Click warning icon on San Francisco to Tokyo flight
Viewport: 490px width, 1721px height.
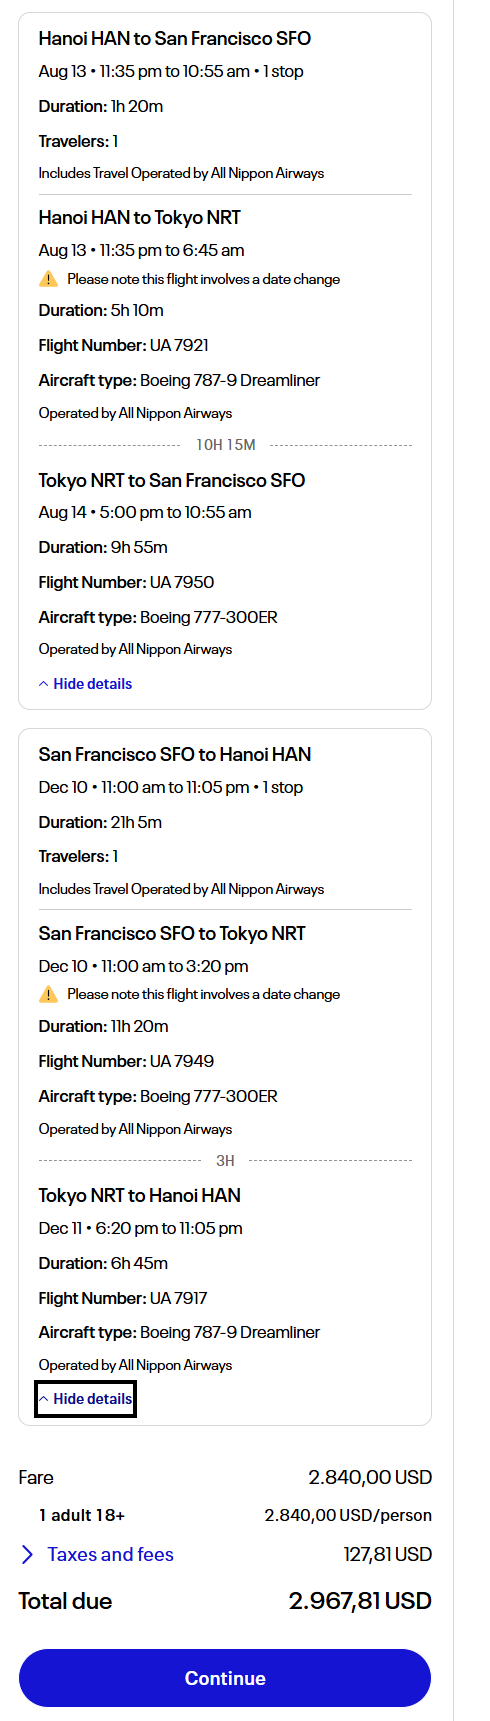click(x=48, y=994)
